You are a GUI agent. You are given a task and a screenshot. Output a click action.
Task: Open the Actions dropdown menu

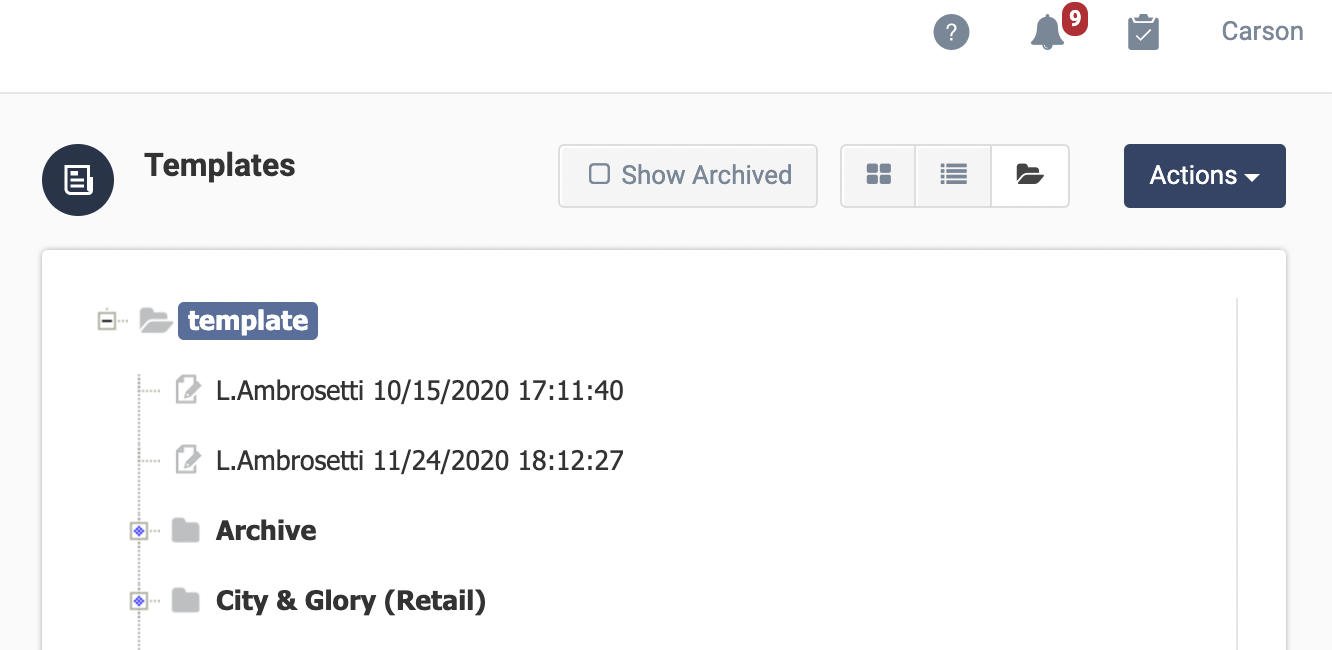point(1204,176)
